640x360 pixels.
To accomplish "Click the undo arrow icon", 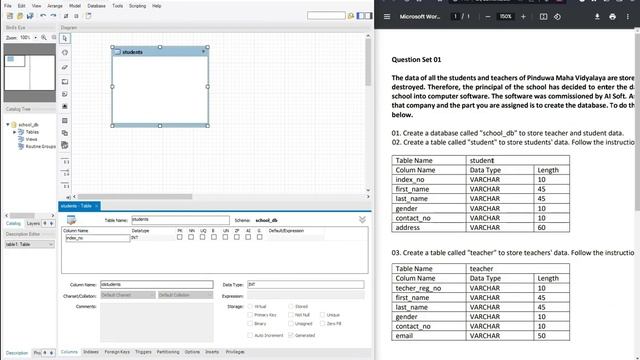I will click(x=43, y=16).
